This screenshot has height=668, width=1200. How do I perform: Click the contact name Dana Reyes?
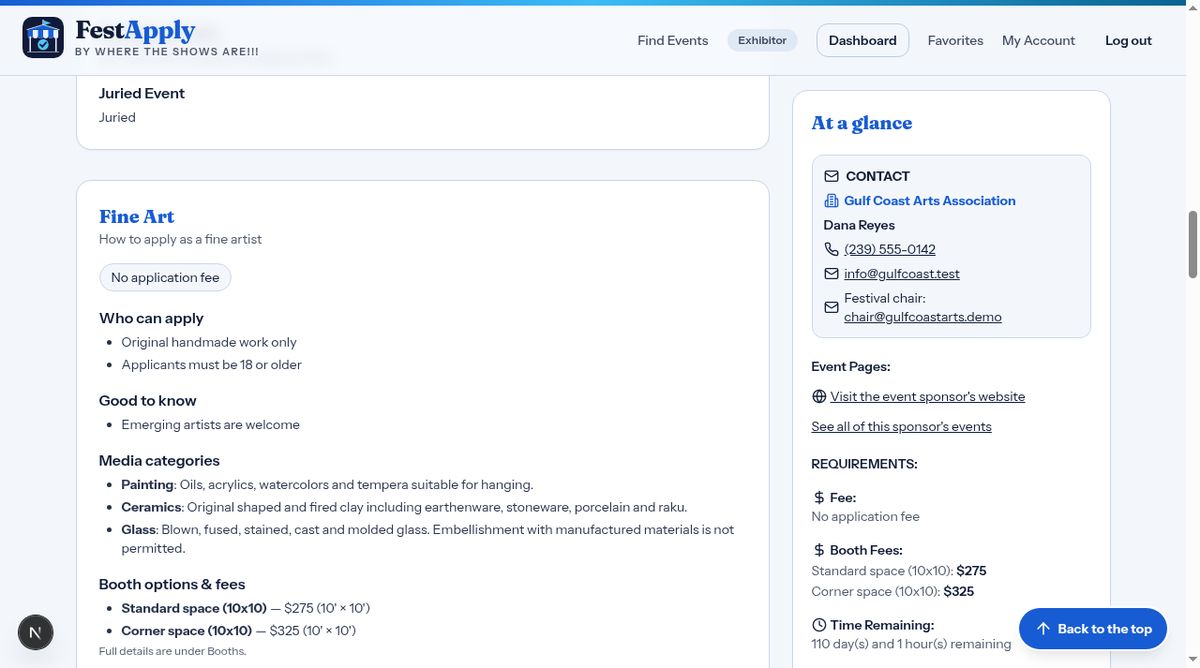click(859, 225)
